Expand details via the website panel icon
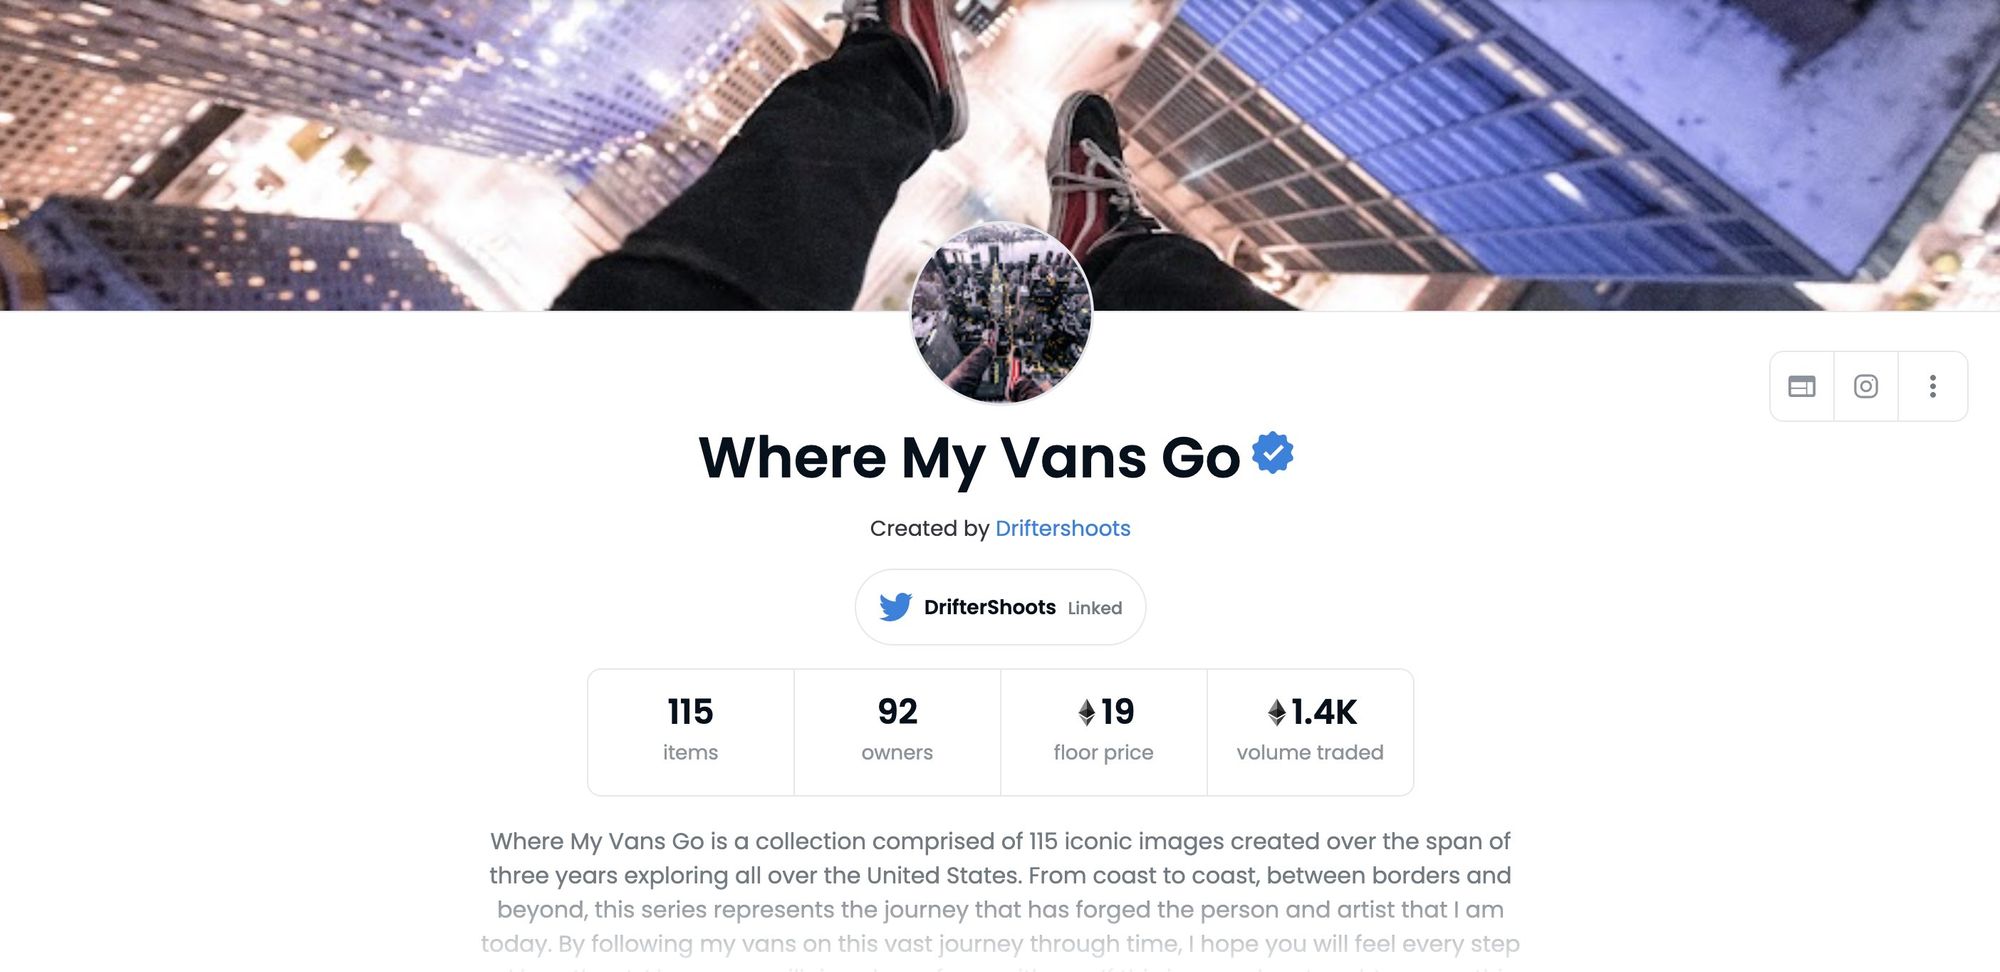The width and height of the screenshot is (2000, 972). 1803,386
